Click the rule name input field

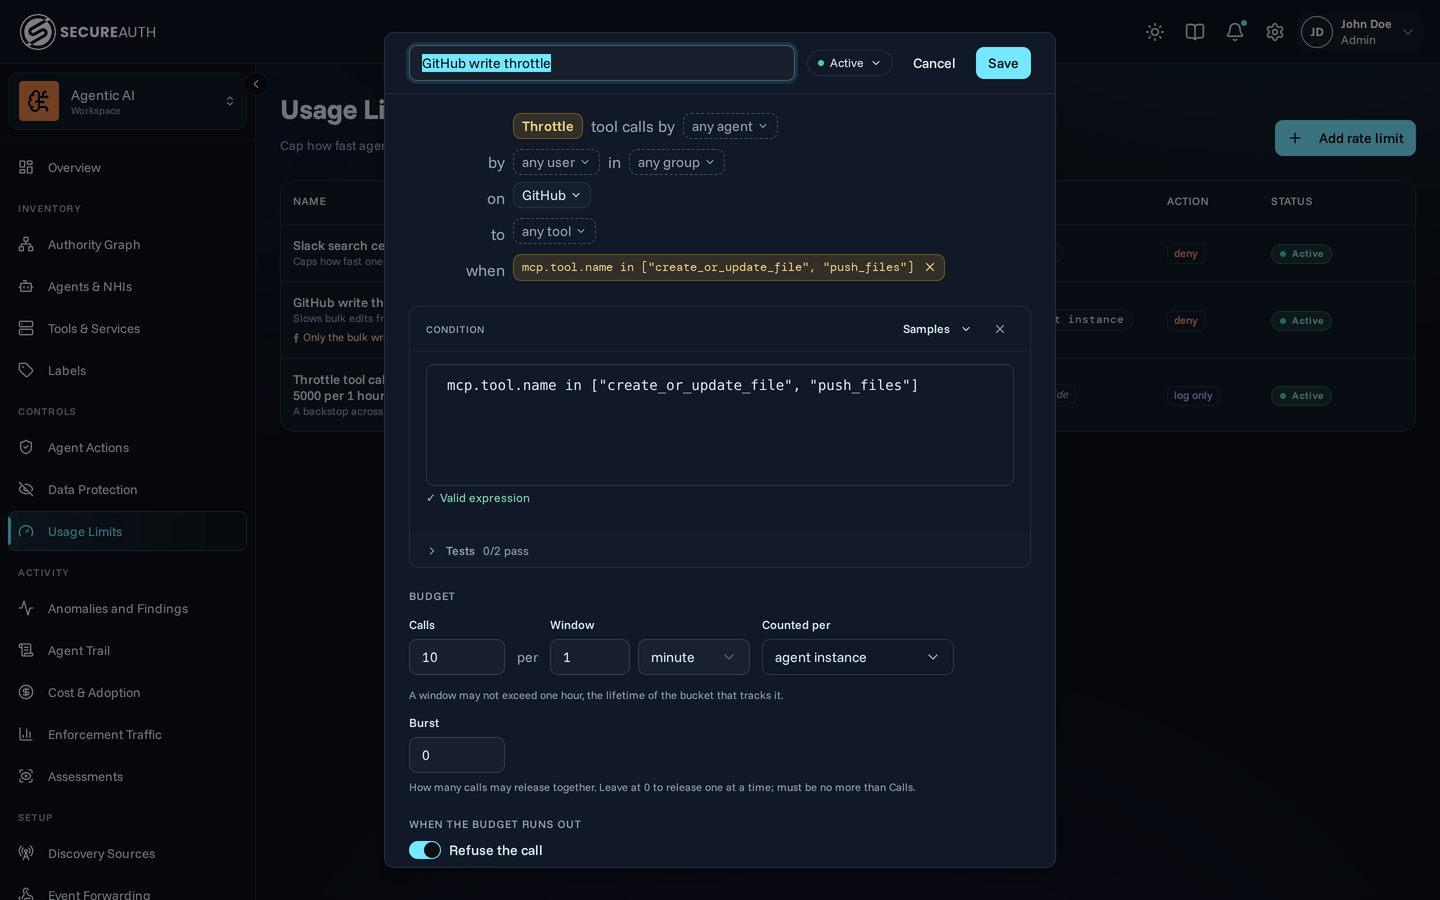[602, 63]
